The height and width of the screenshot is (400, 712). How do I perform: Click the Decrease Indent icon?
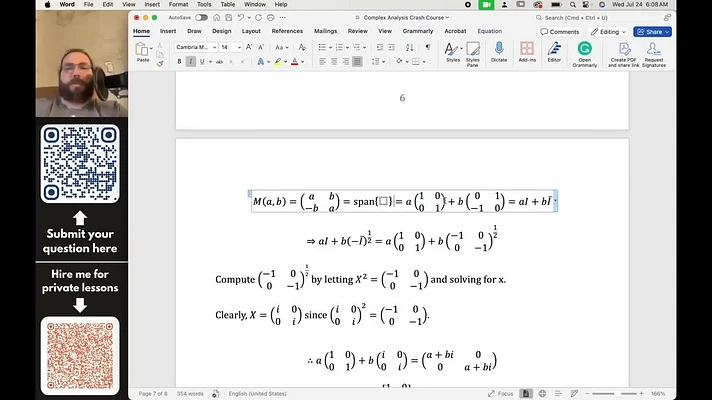point(380,47)
